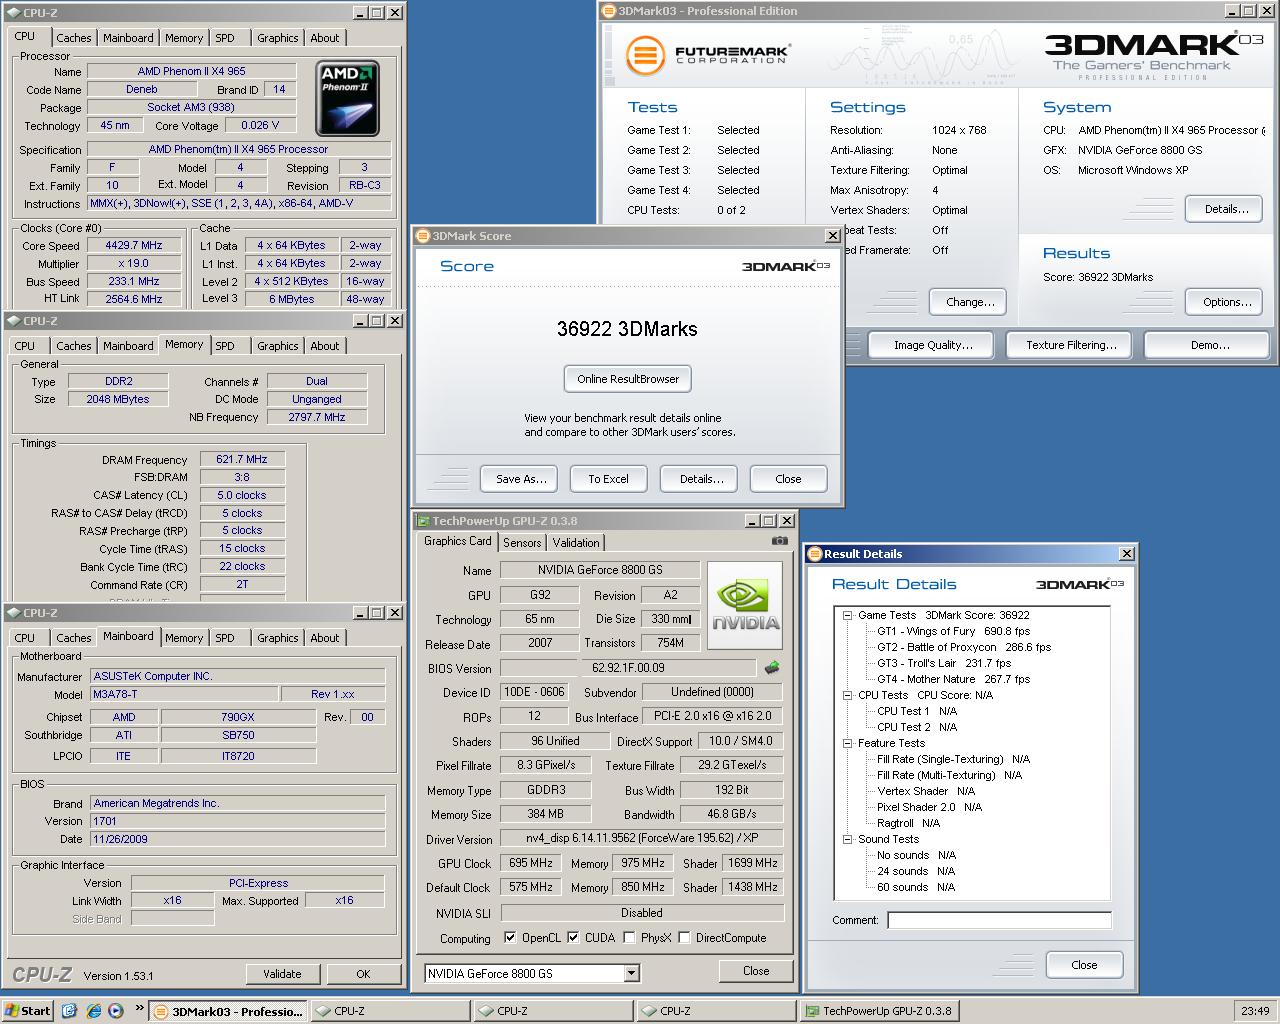Select GT4 - Mother Nature result row
Screen dimensions: 1280x1024
[x=953, y=680]
